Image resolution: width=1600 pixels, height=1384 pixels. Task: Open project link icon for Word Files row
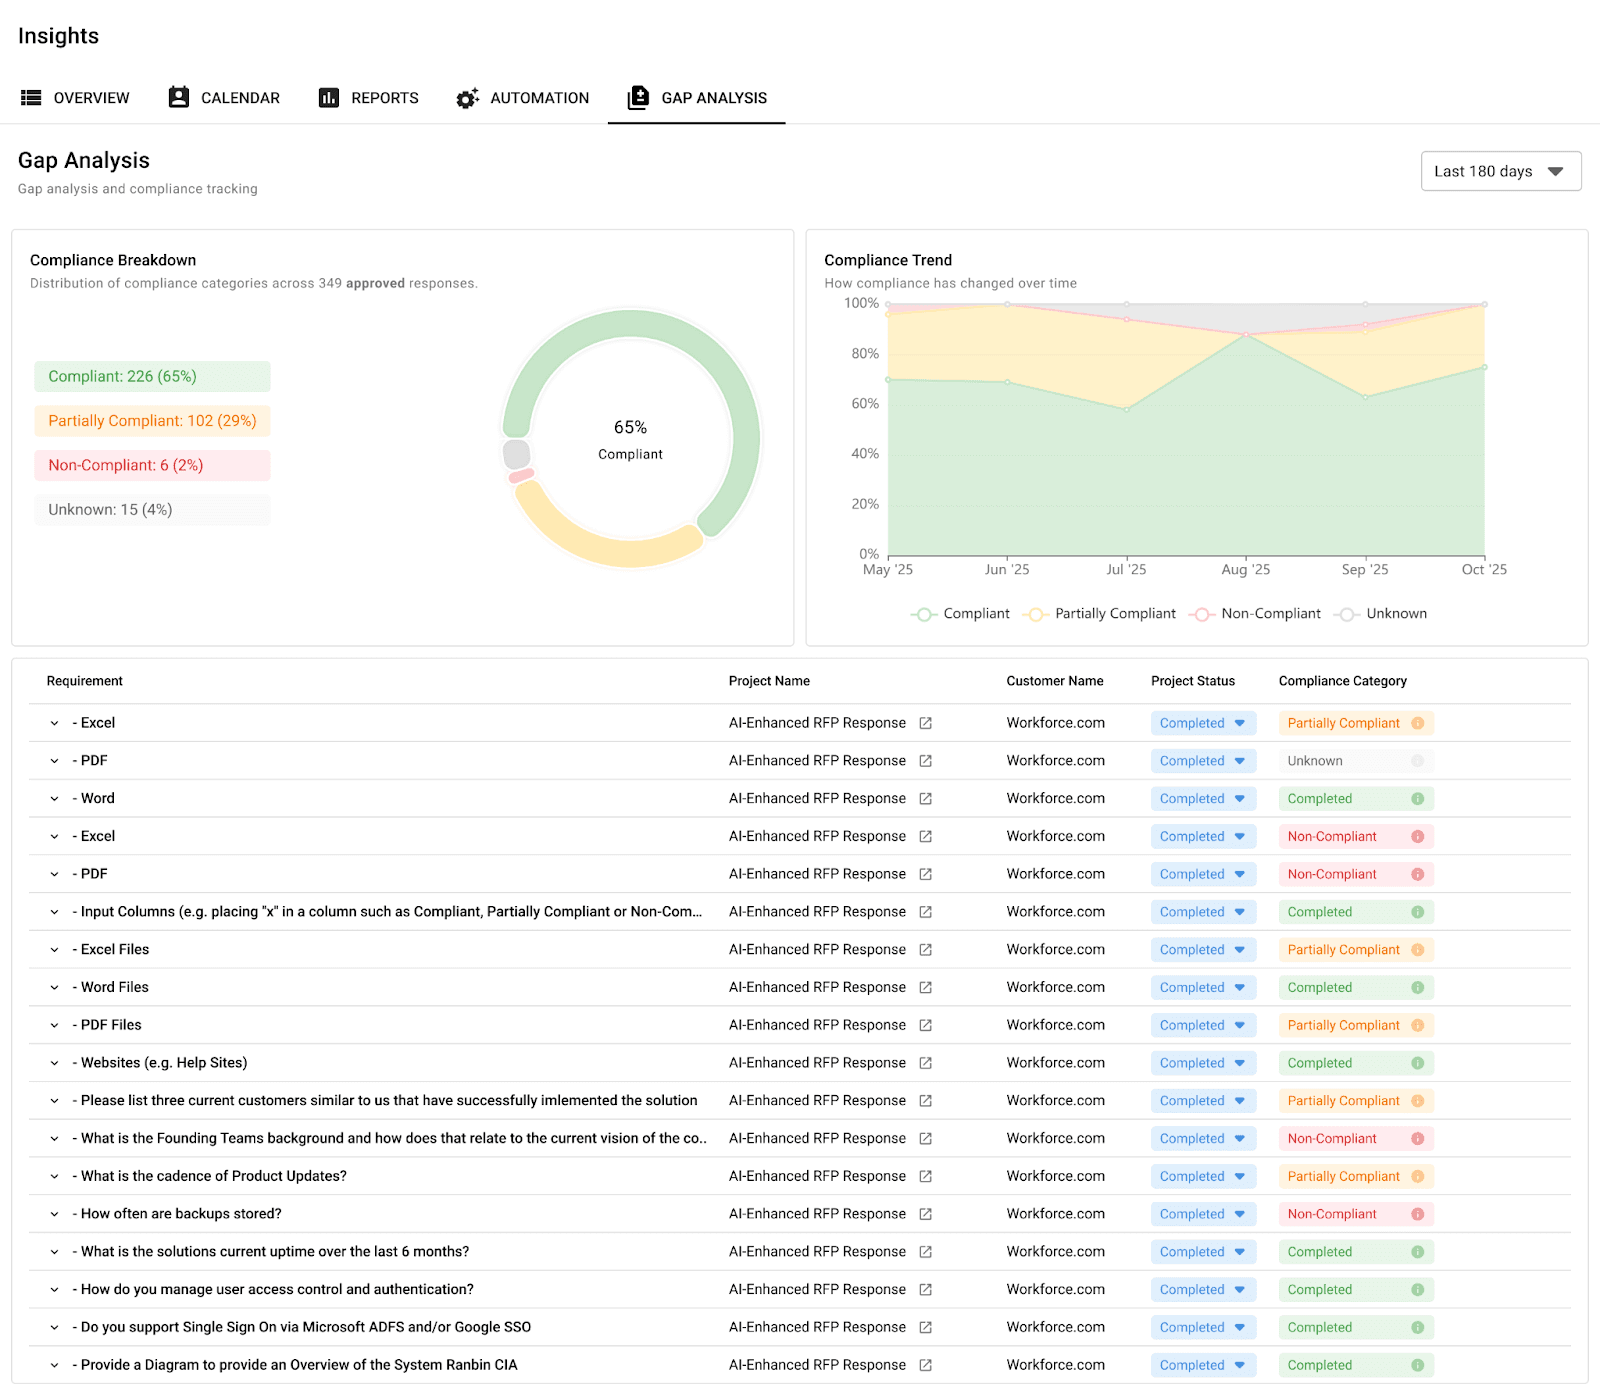point(926,988)
